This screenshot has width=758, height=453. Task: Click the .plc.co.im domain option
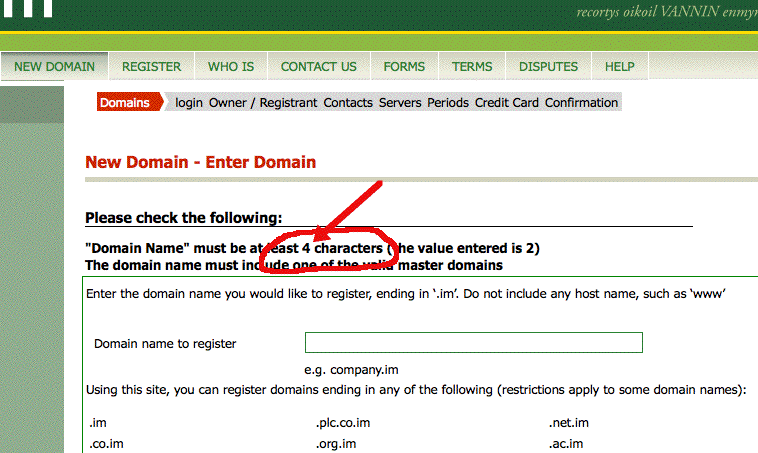click(342, 423)
